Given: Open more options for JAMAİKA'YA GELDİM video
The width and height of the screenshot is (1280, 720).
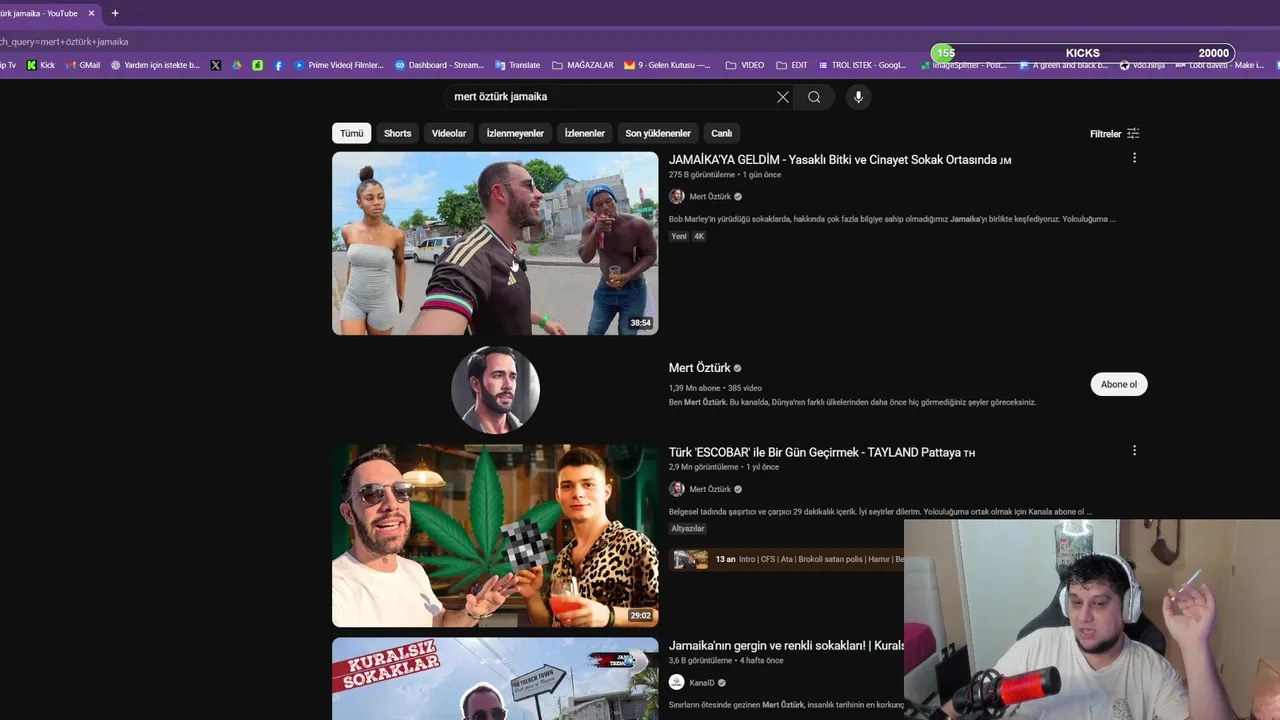Looking at the screenshot, I should coord(1134,158).
